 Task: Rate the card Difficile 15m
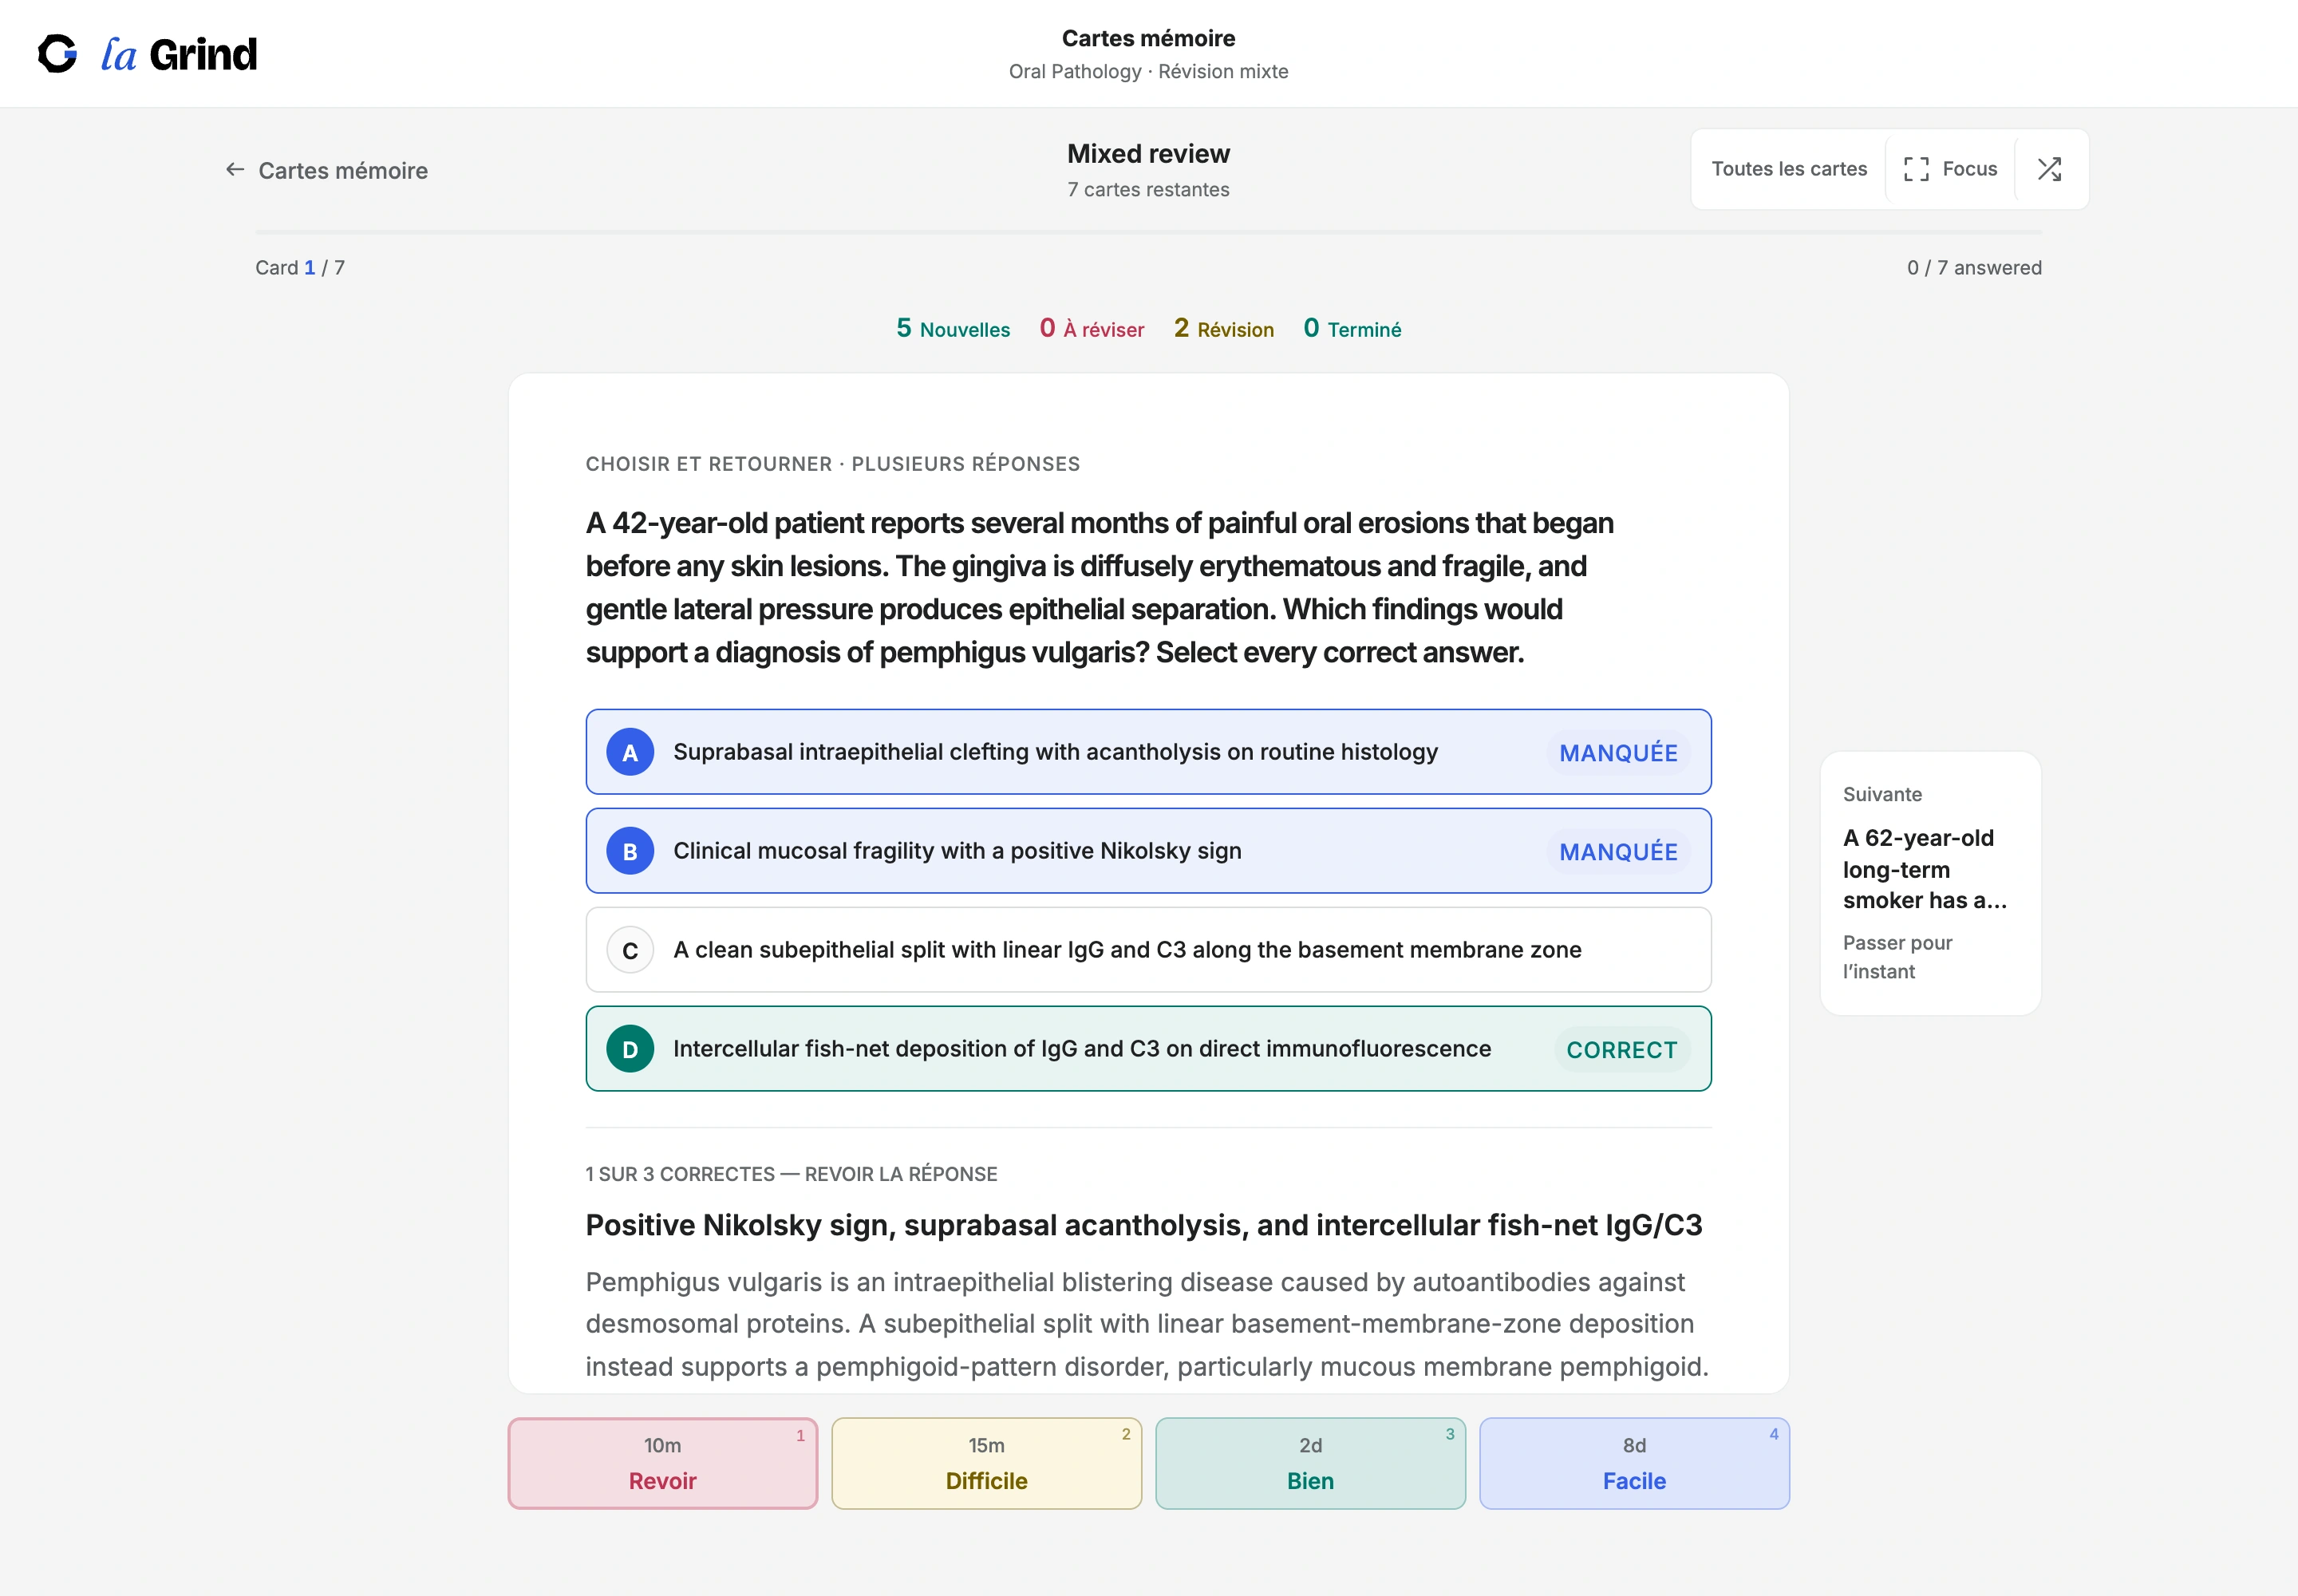(x=987, y=1463)
